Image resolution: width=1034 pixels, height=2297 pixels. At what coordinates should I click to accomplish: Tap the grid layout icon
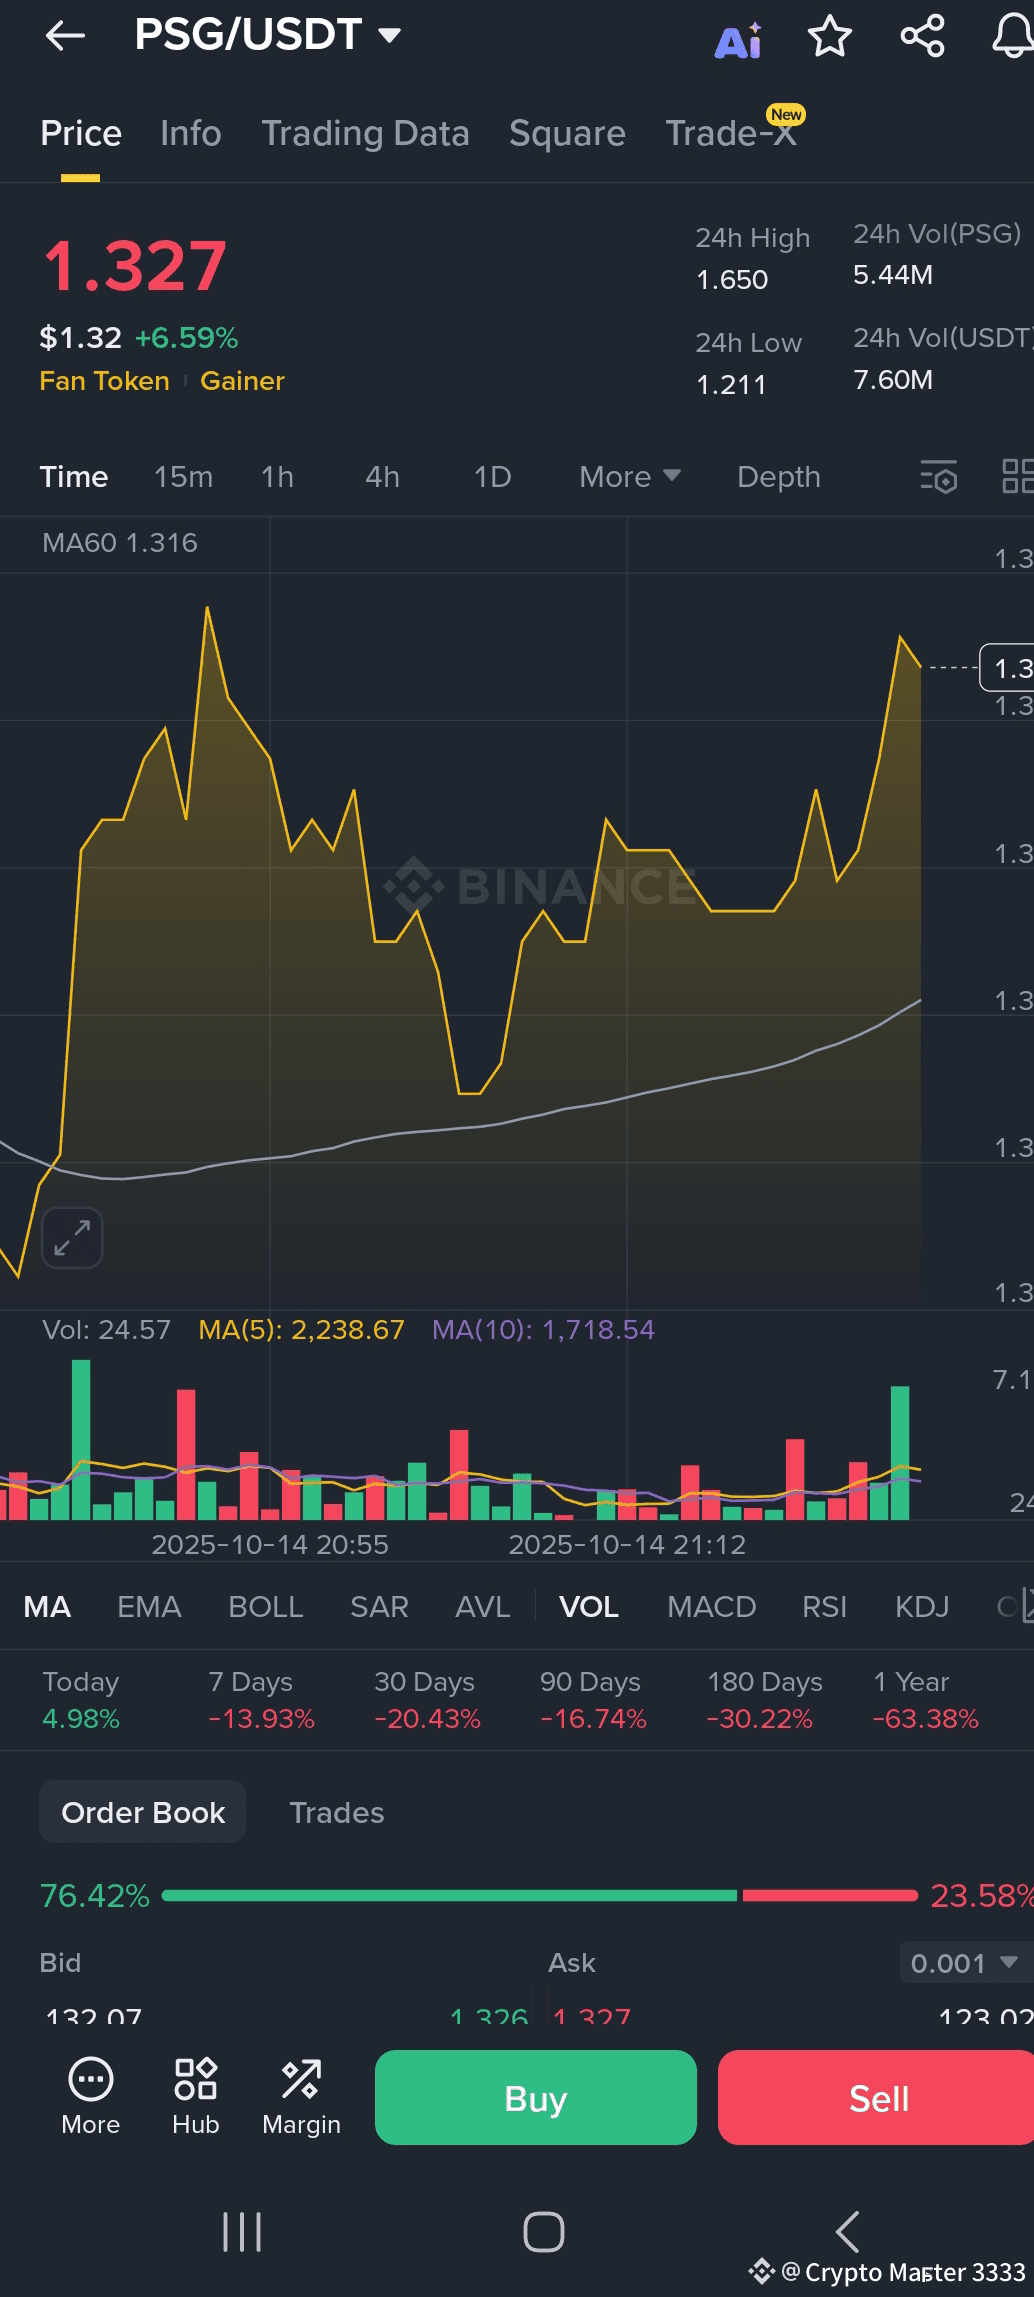pos(1017,477)
